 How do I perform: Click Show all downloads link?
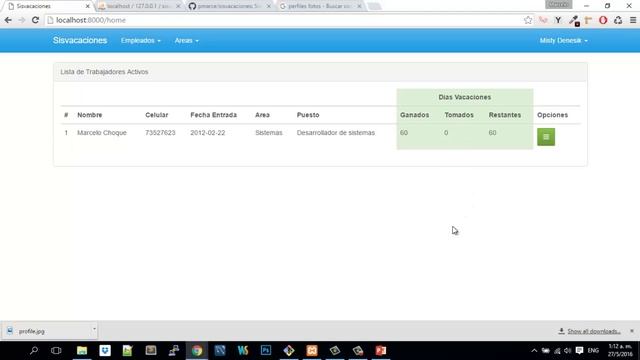(x=593, y=331)
